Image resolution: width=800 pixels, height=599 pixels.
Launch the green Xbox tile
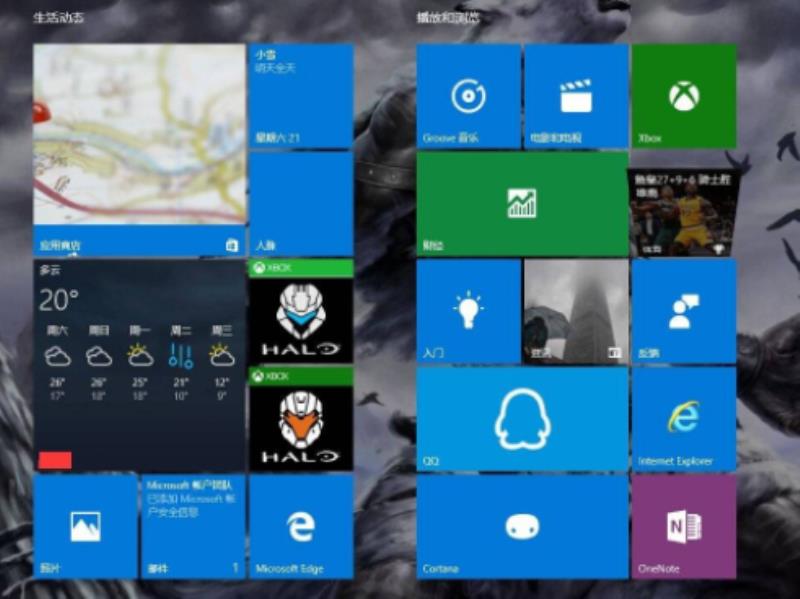click(684, 96)
